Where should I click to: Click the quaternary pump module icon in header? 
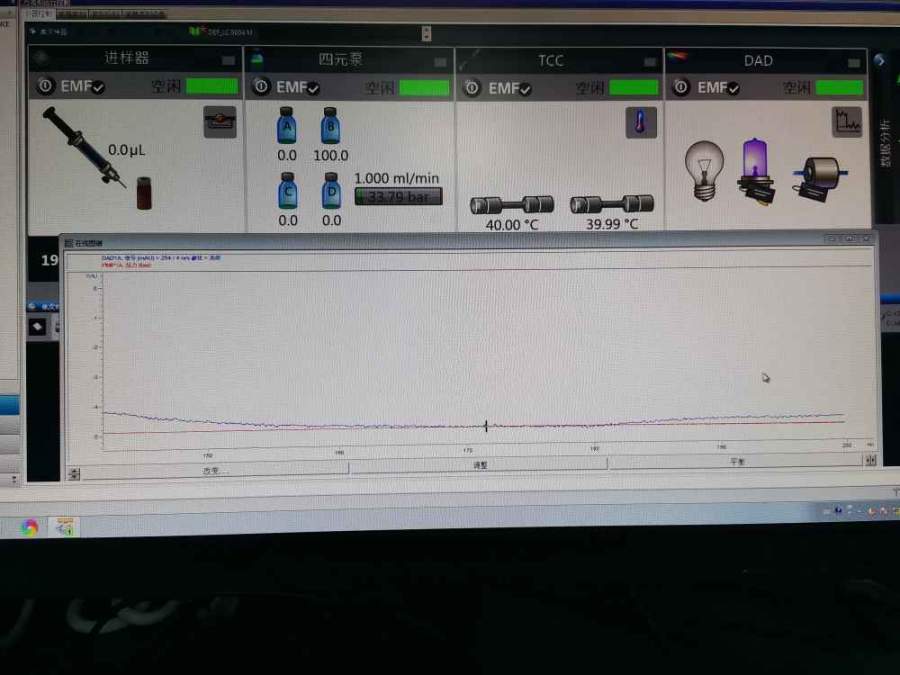point(257,57)
